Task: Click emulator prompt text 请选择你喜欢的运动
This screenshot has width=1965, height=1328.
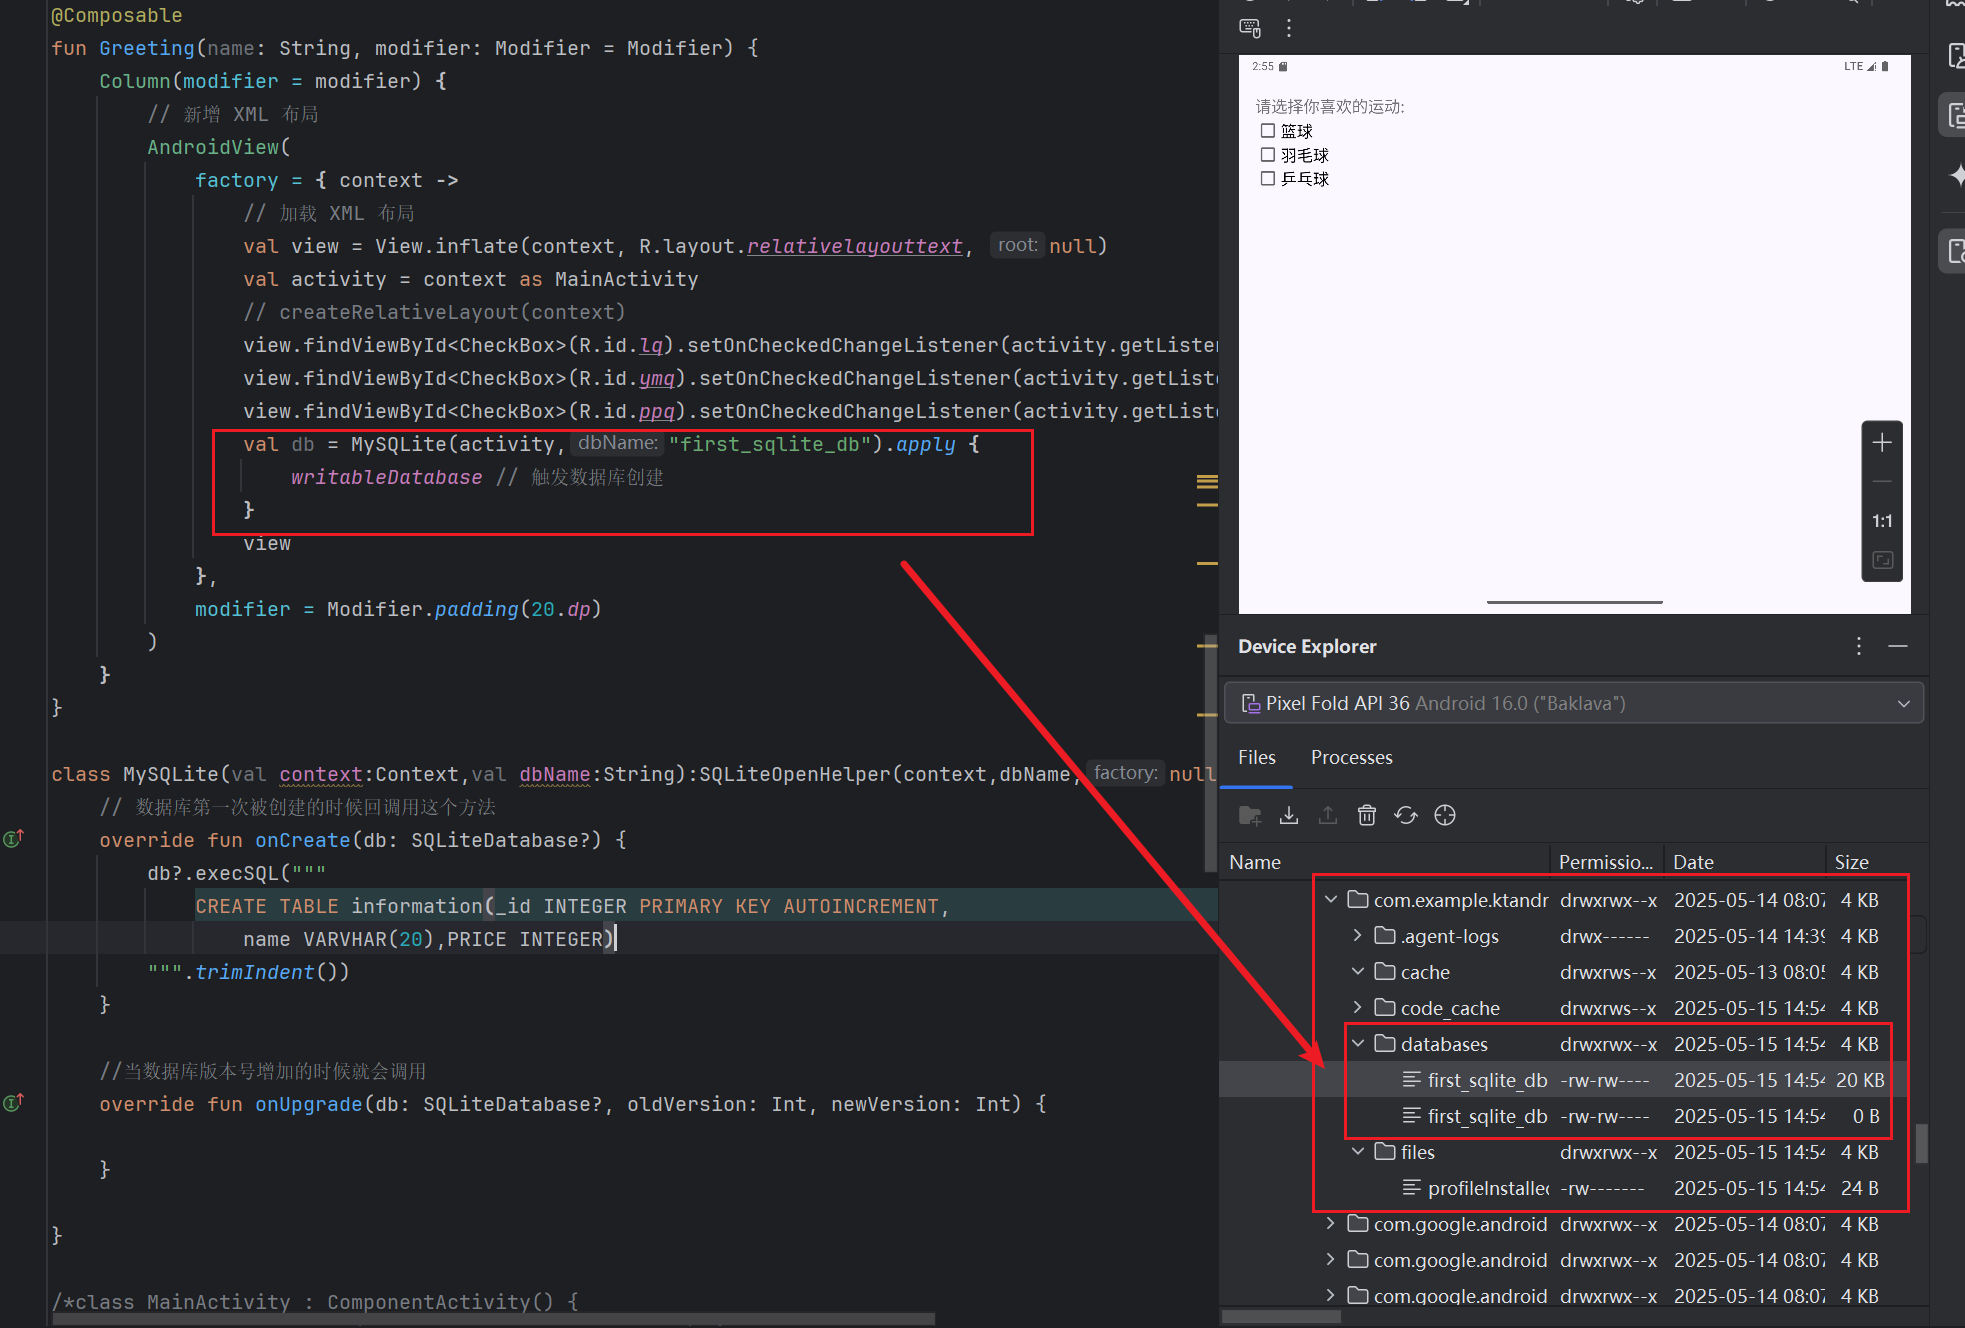Action: 1330,107
